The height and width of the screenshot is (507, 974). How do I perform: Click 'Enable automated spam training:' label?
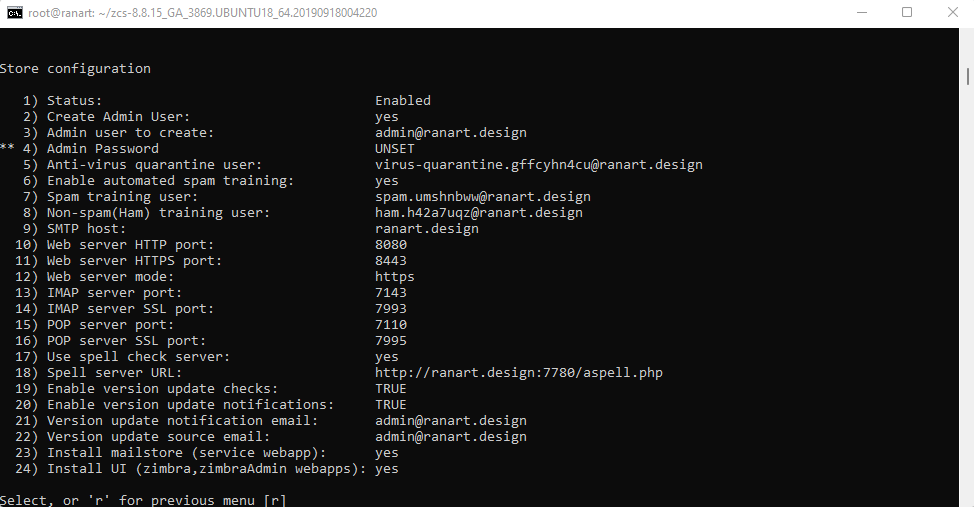point(170,181)
